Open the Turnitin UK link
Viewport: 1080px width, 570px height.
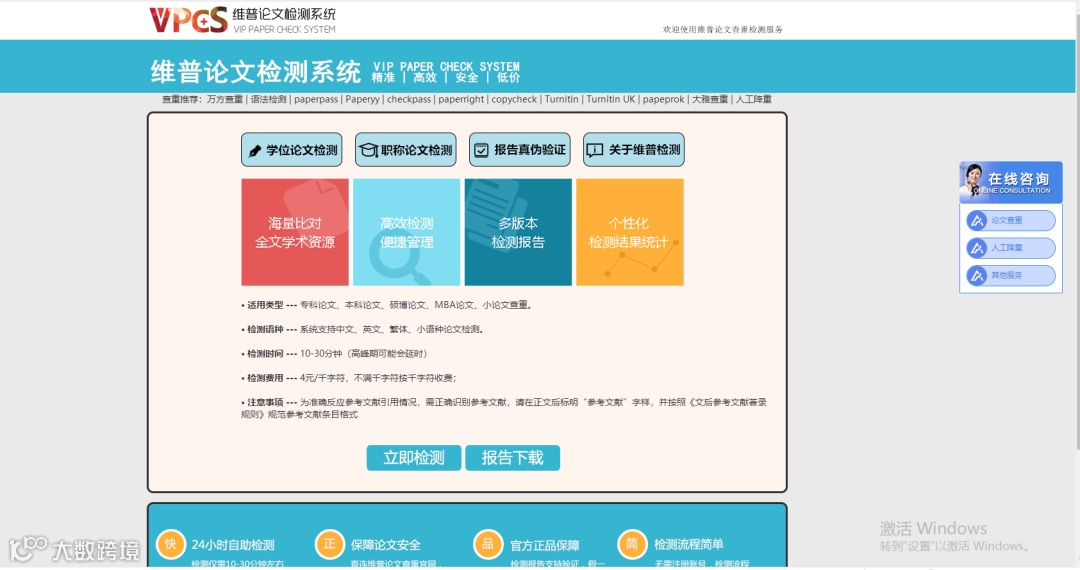coord(611,99)
